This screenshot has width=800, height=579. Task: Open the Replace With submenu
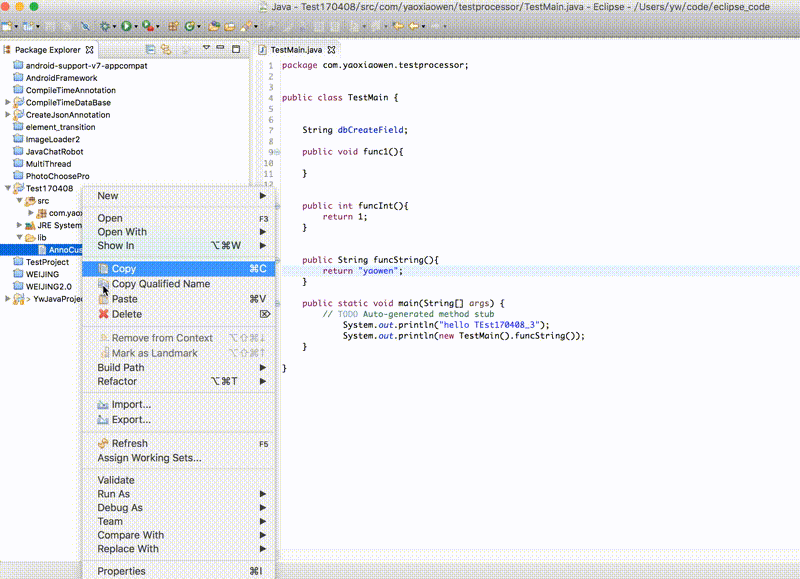coord(179,549)
